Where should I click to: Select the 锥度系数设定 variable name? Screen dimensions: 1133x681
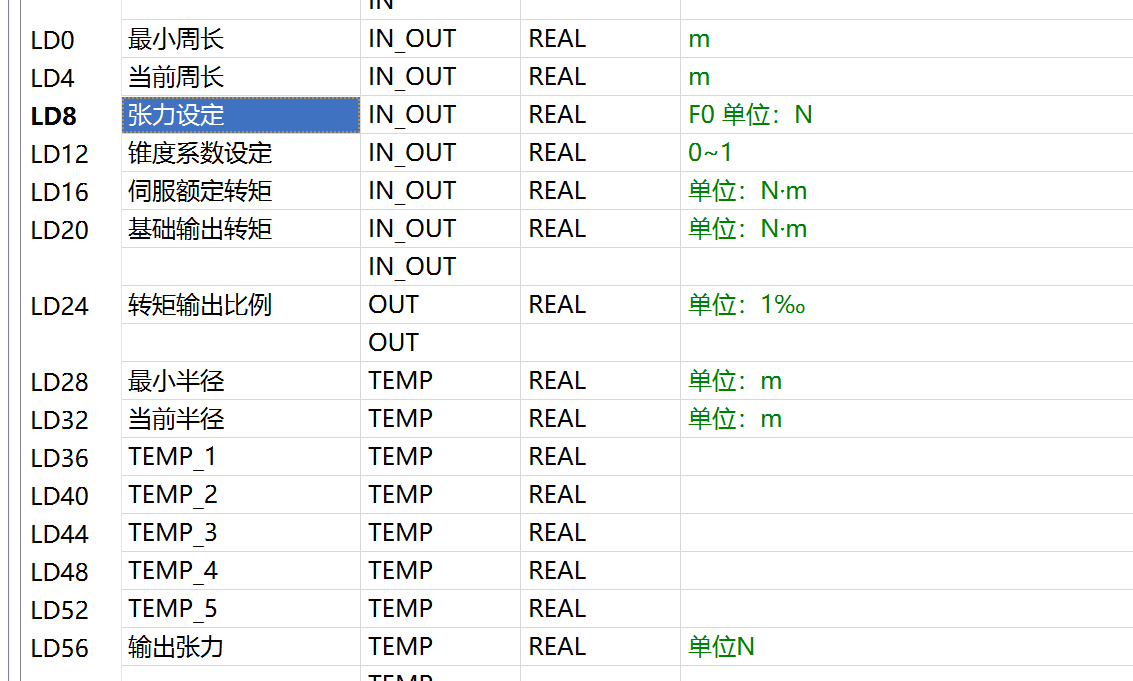pos(199,153)
